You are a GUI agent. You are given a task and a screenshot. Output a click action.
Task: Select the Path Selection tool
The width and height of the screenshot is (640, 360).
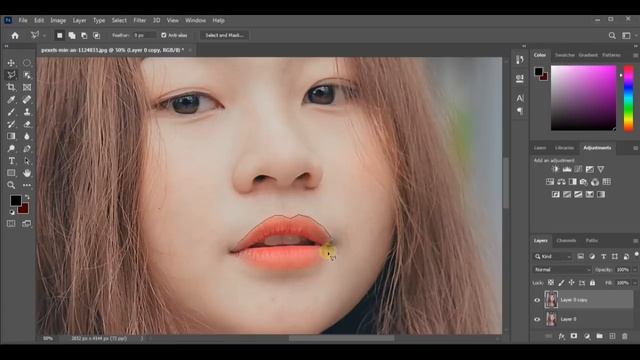tap(27, 161)
